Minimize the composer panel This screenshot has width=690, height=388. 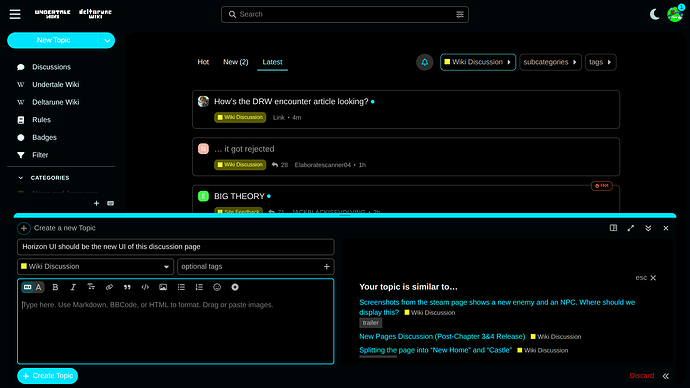pyautogui.click(x=648, y=228)
